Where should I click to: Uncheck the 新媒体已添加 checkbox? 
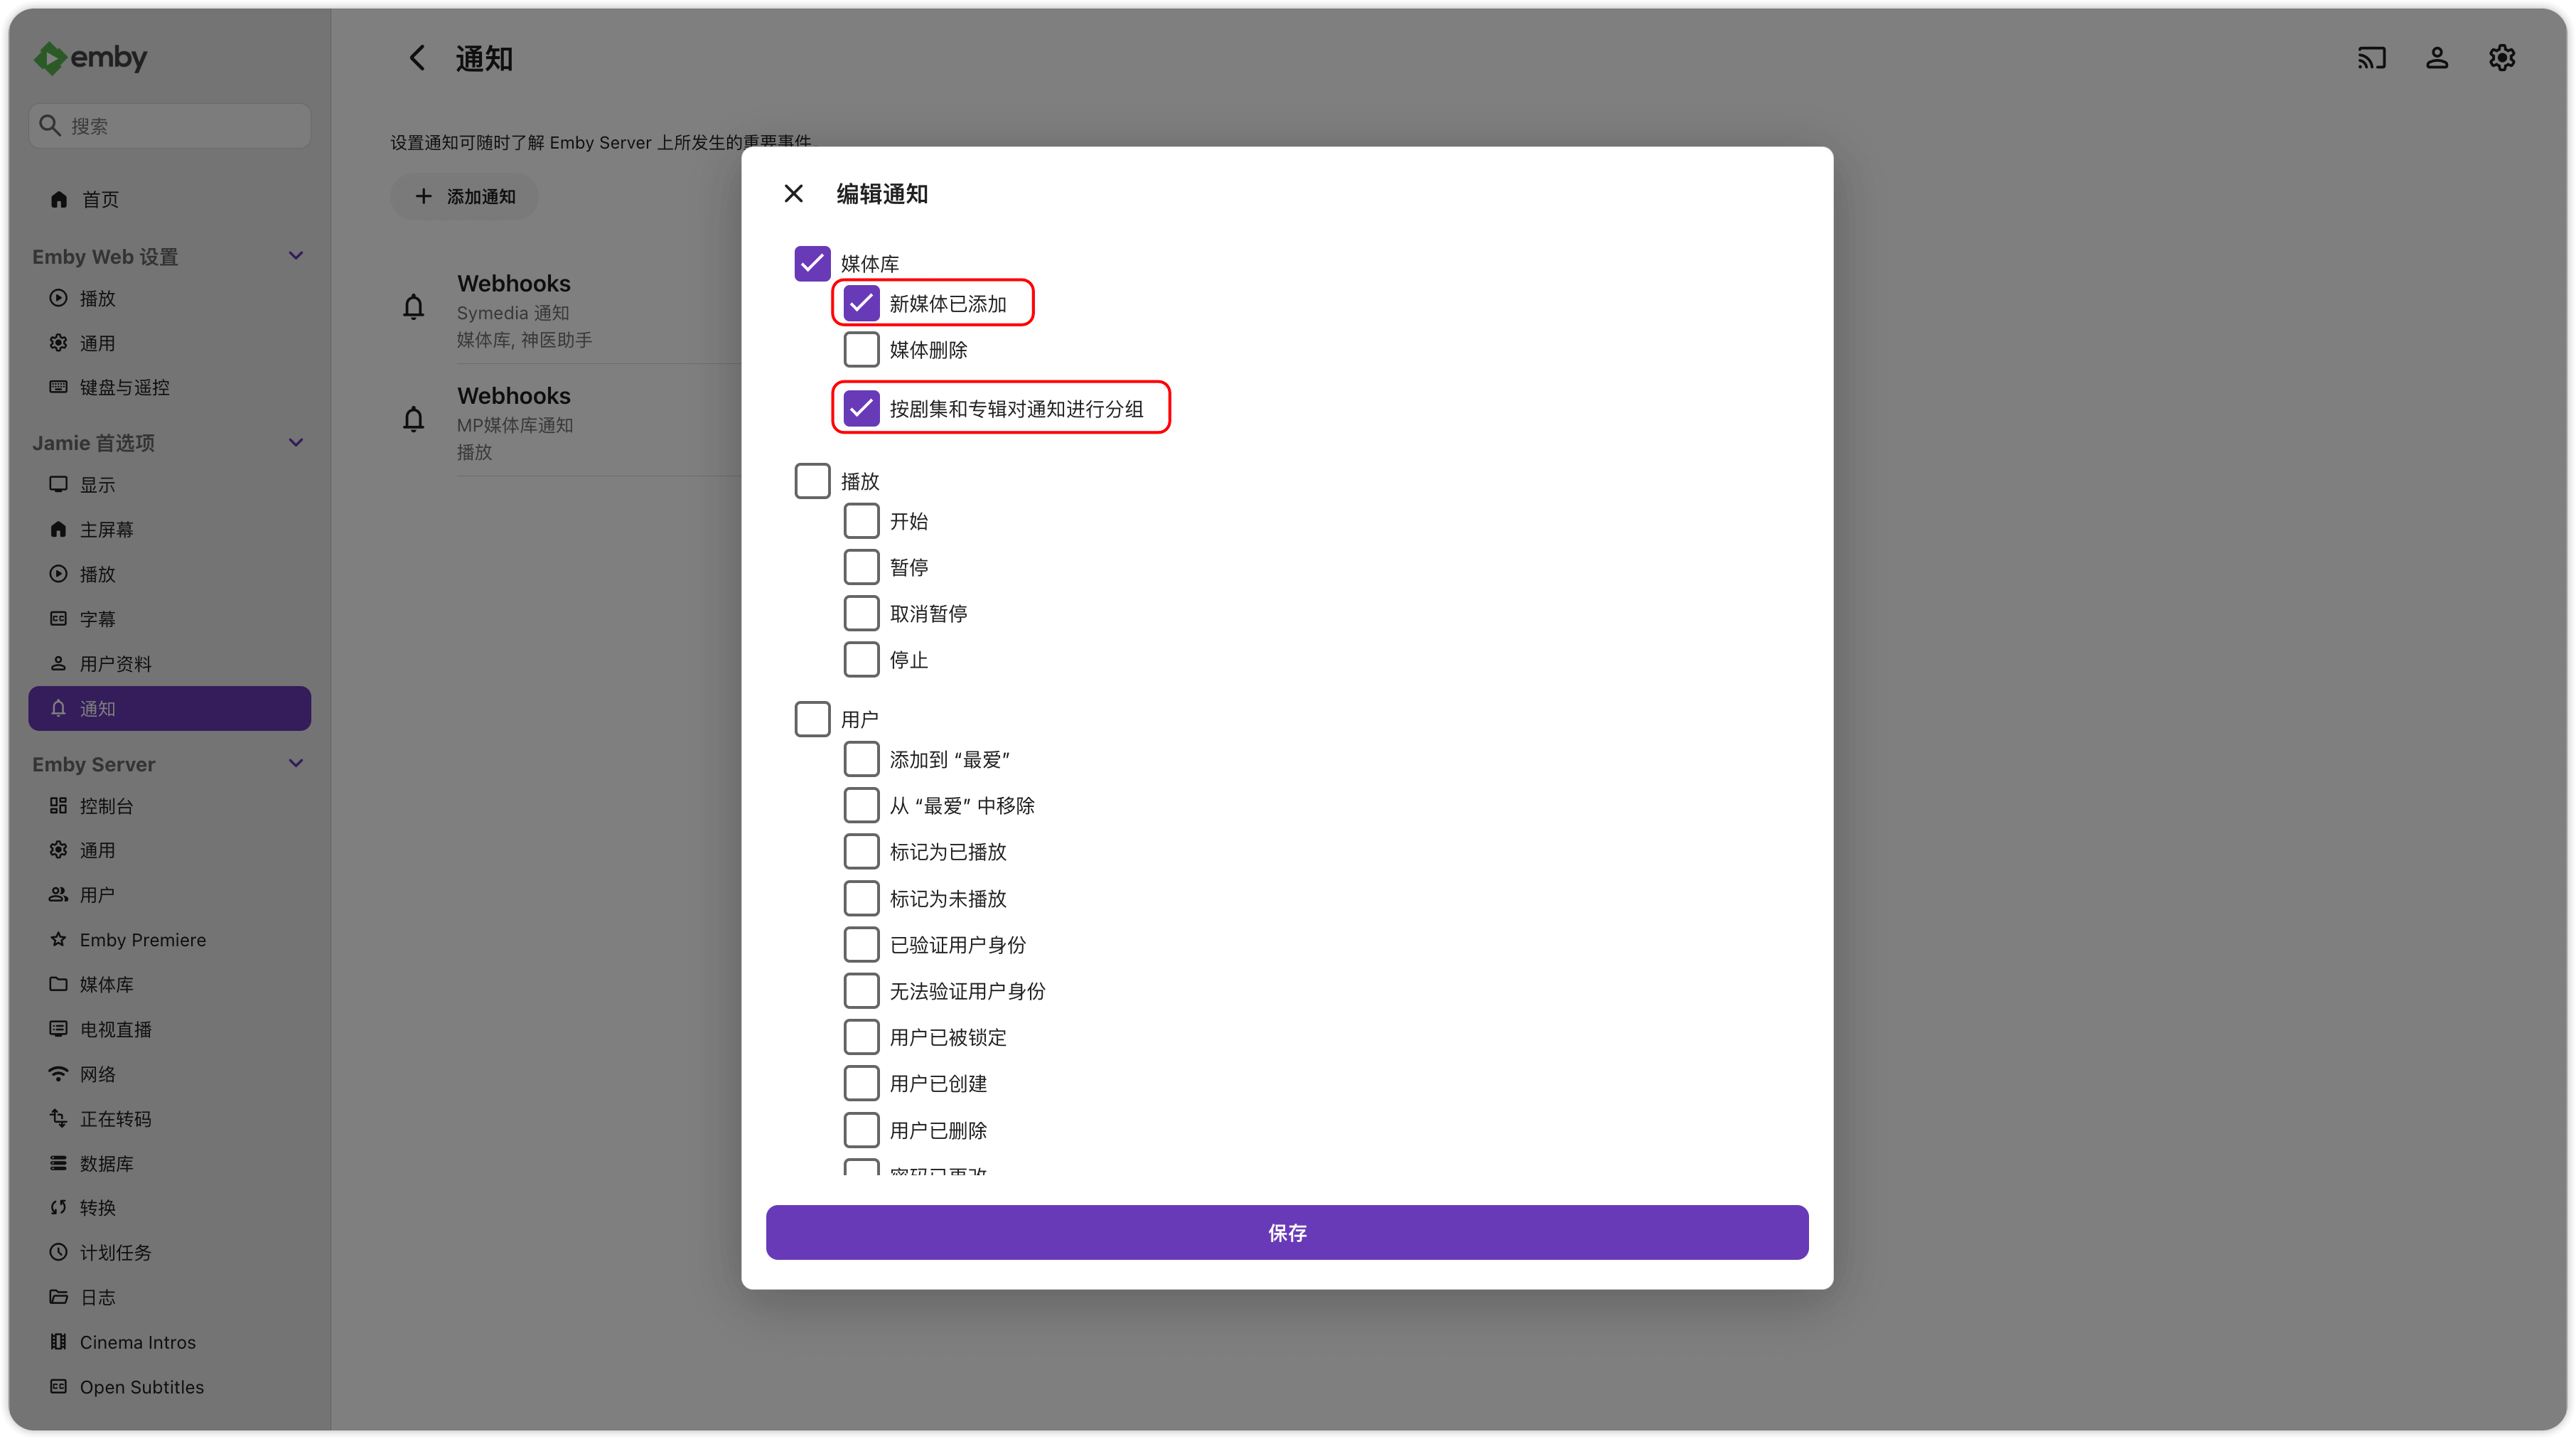[x=861, y=303]
